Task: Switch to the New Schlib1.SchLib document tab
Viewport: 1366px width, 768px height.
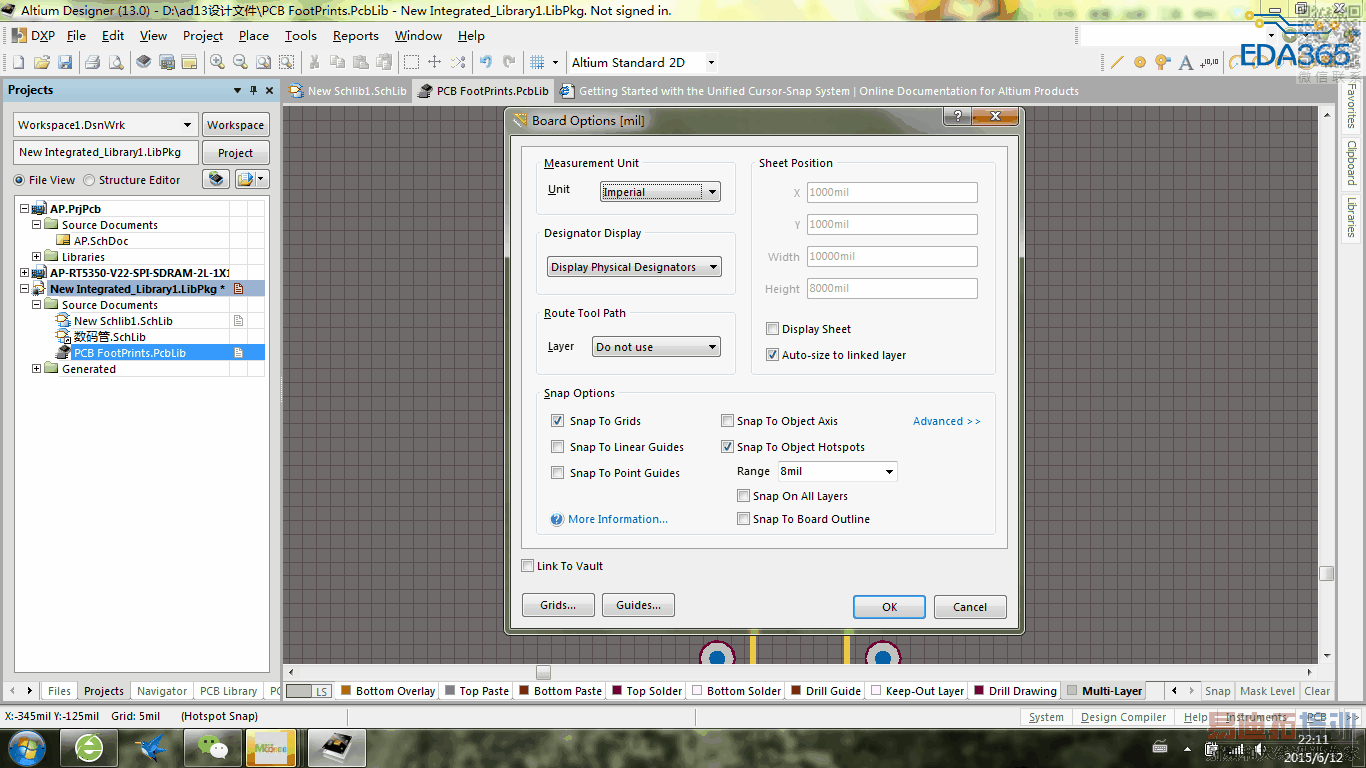Action: 348,91
